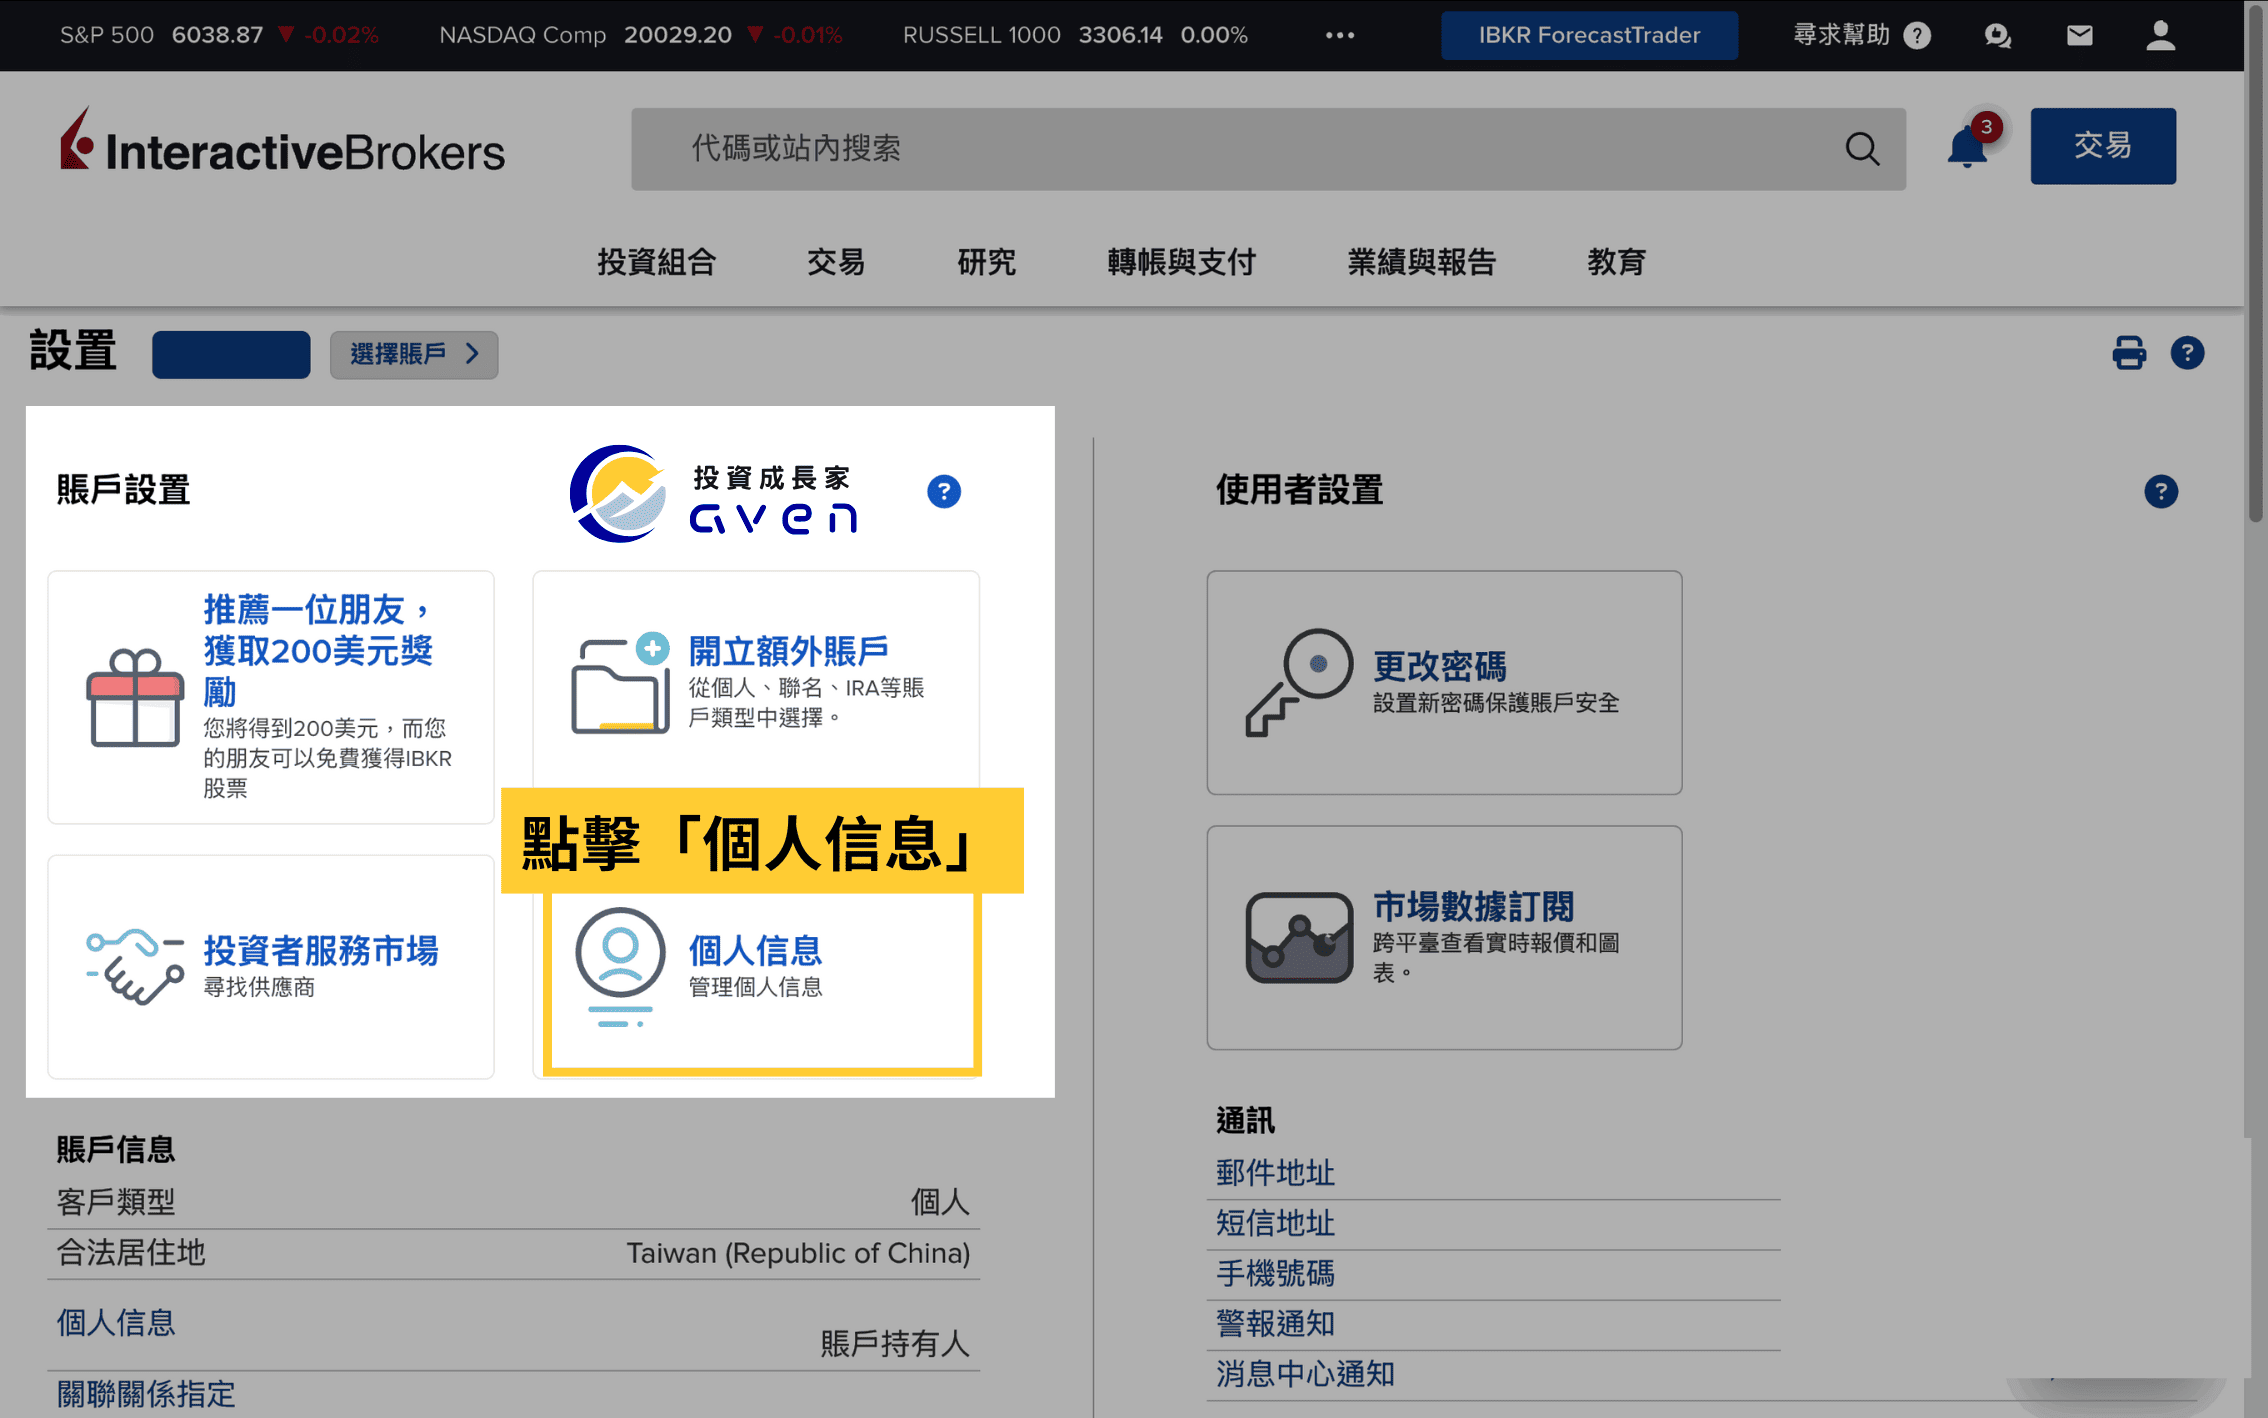Open the 轉帳與支付 menu
This screenshot has width=2268, height=1418.
pos(1181,262)
